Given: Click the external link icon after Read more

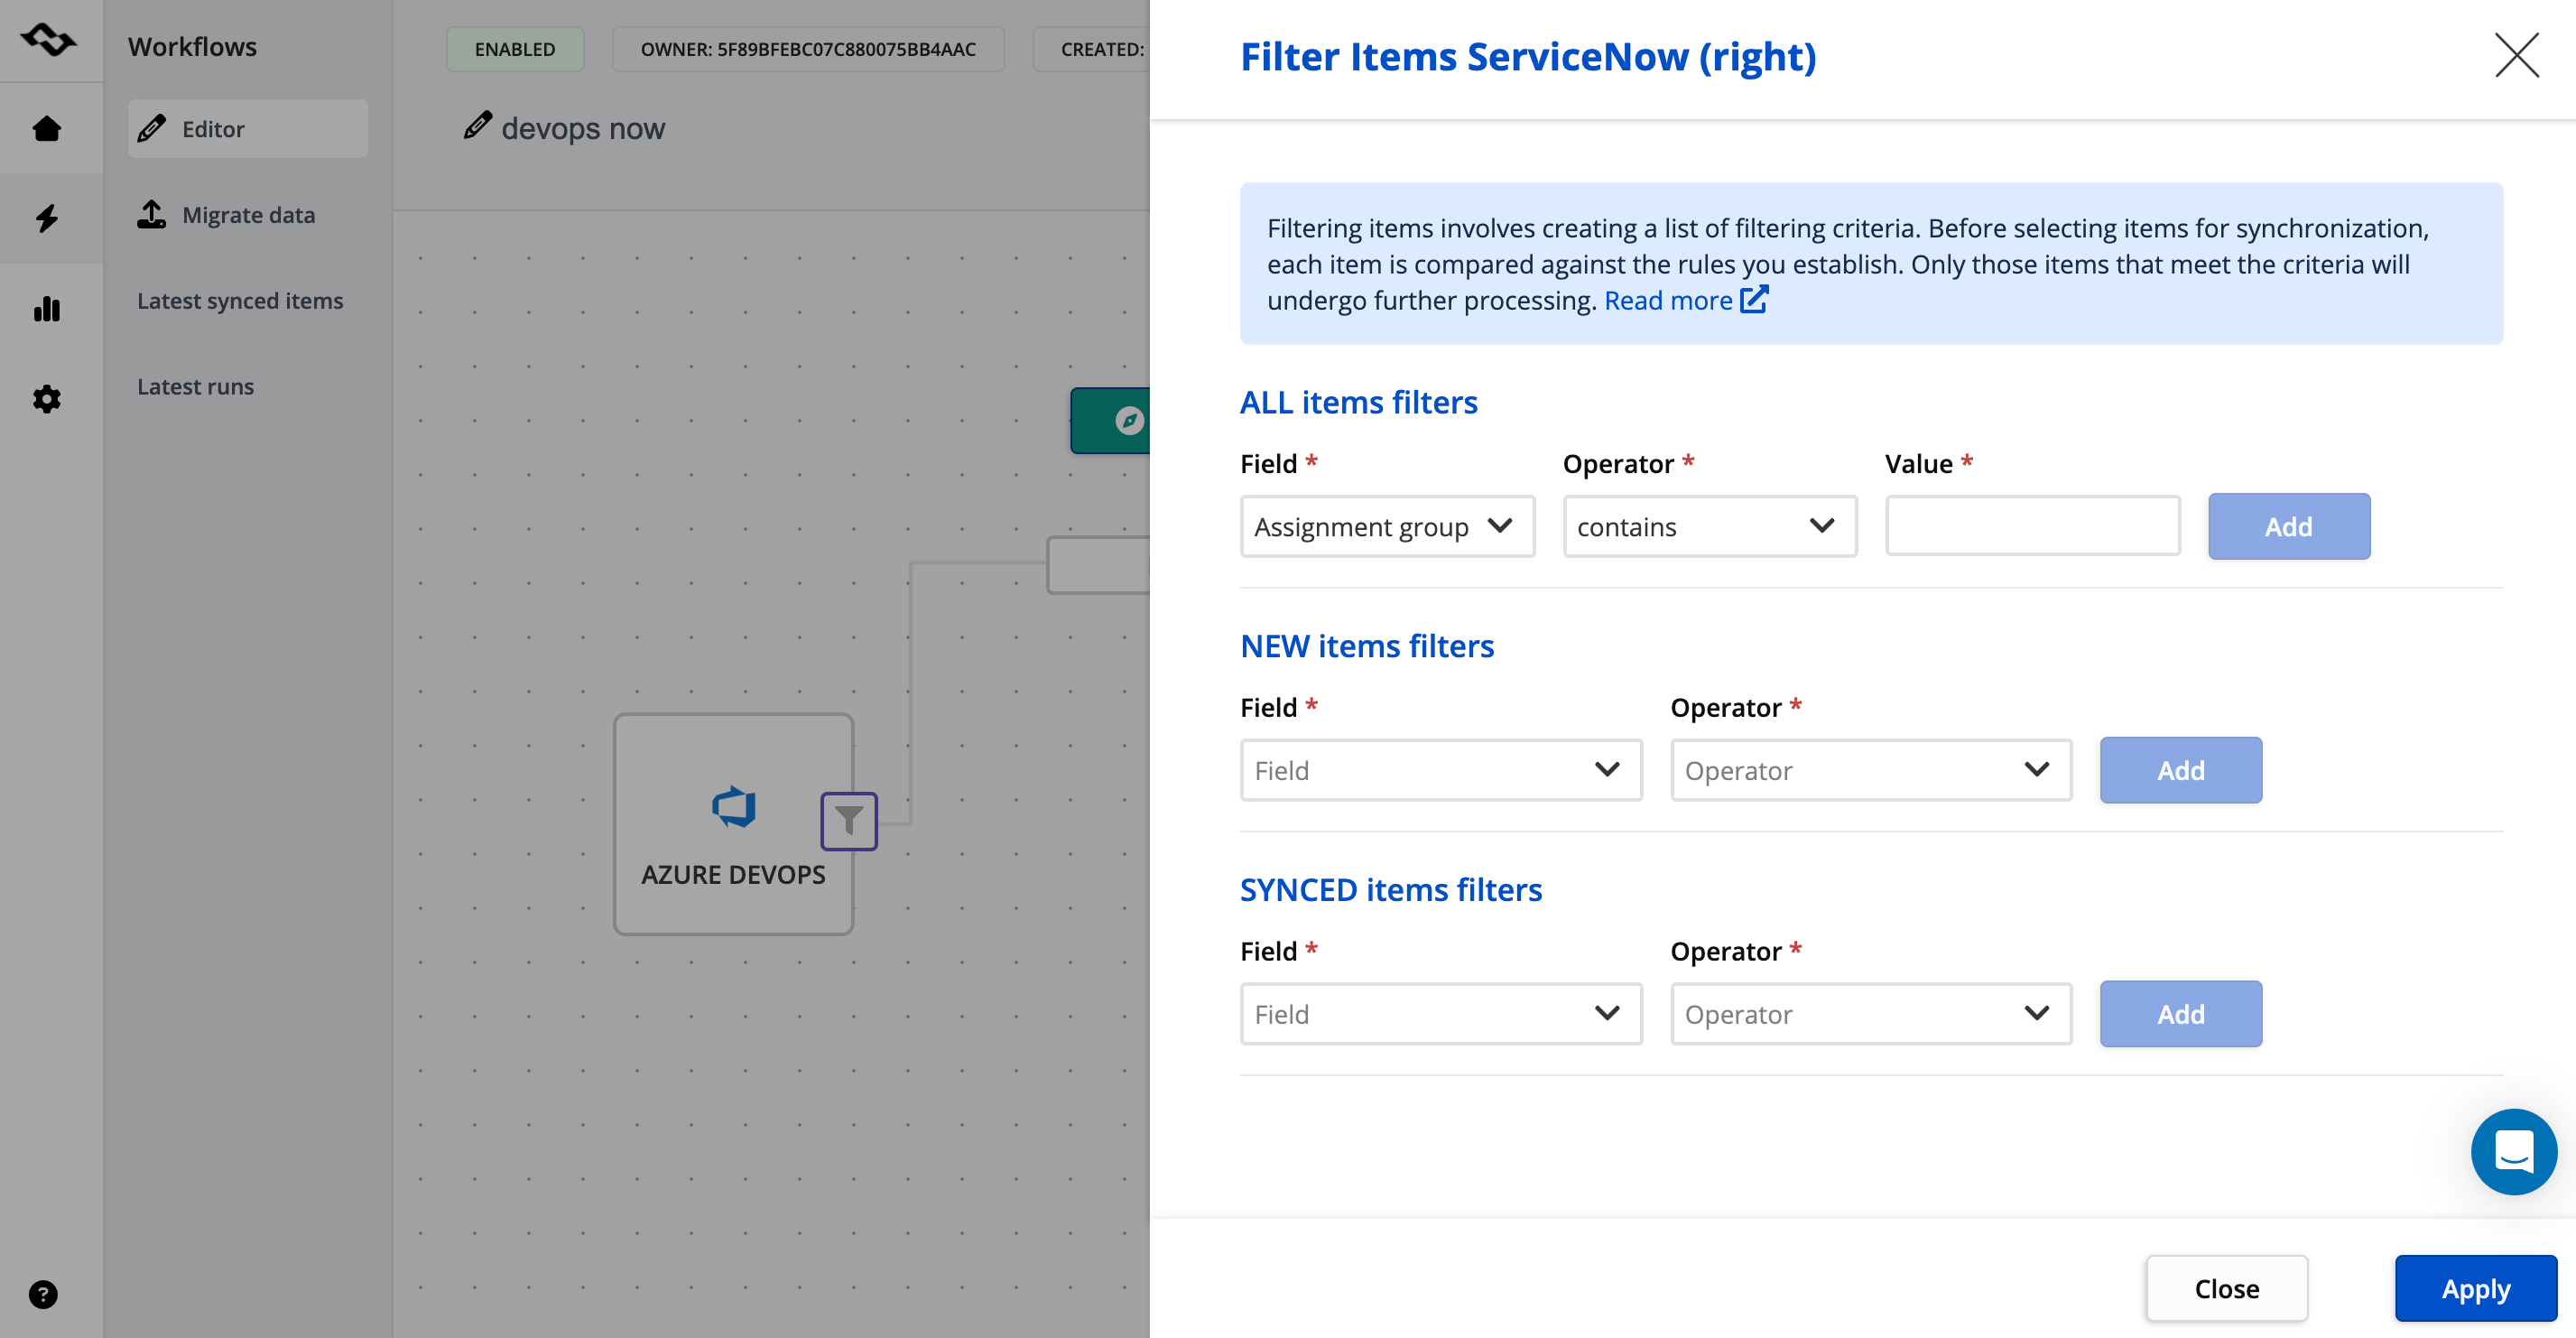Looking at the screenshot, I should pyautogui.click(x=1754, y=299).
